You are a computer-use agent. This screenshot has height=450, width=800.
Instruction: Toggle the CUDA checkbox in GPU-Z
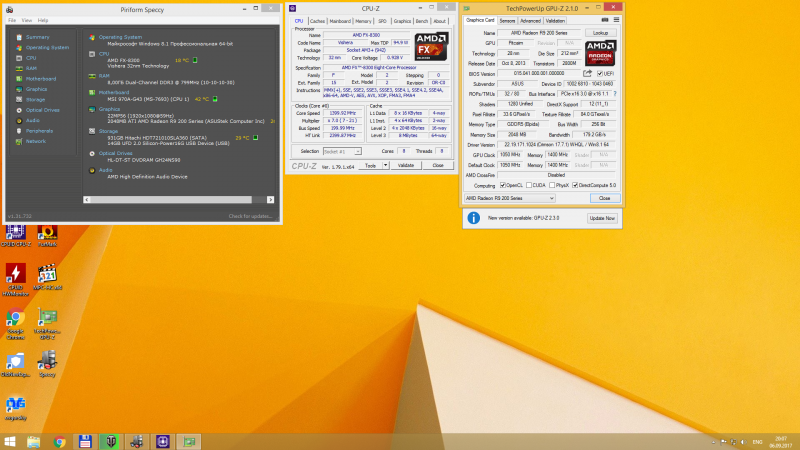(529, 185)
